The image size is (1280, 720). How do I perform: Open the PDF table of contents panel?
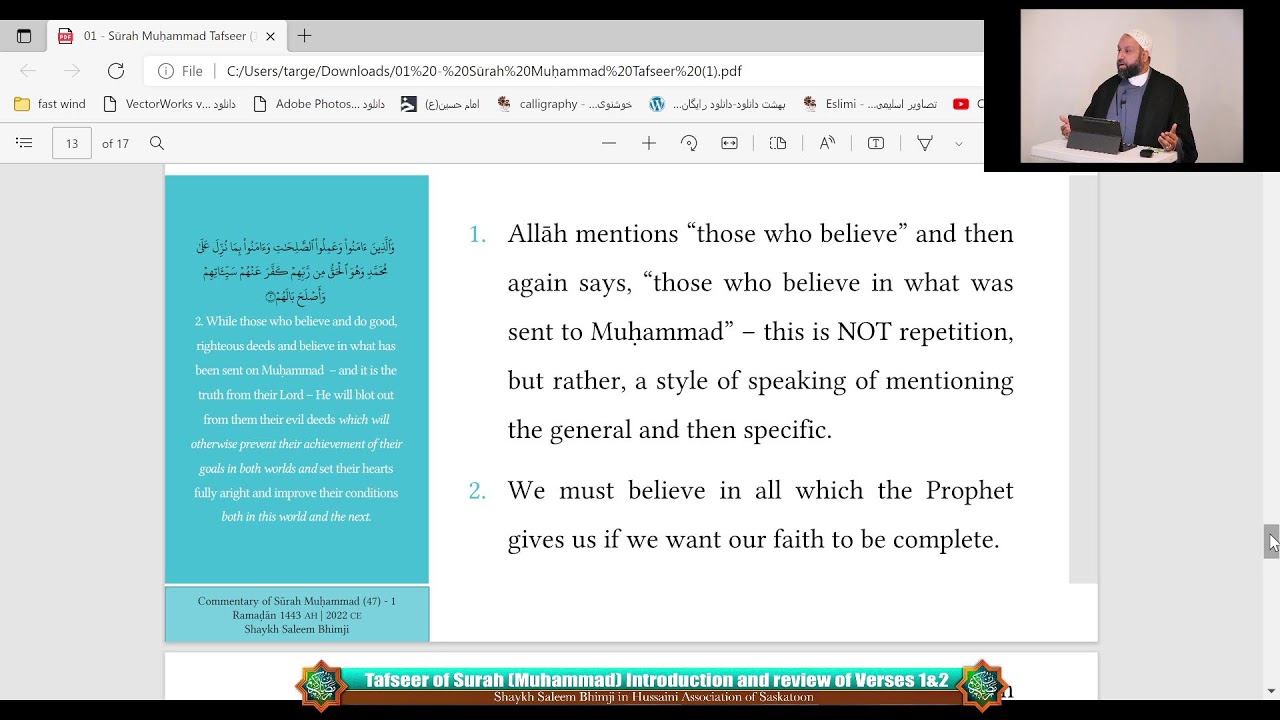point(24,143)
